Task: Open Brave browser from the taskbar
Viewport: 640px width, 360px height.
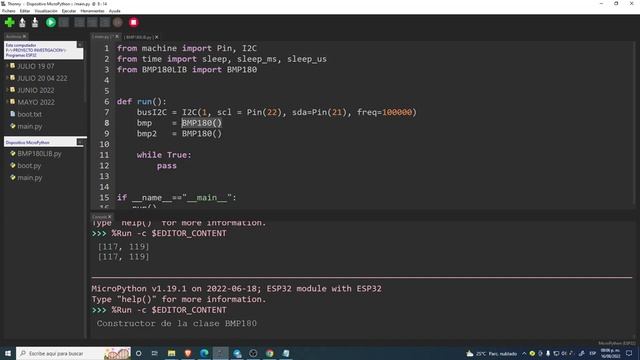Action: 188,353
